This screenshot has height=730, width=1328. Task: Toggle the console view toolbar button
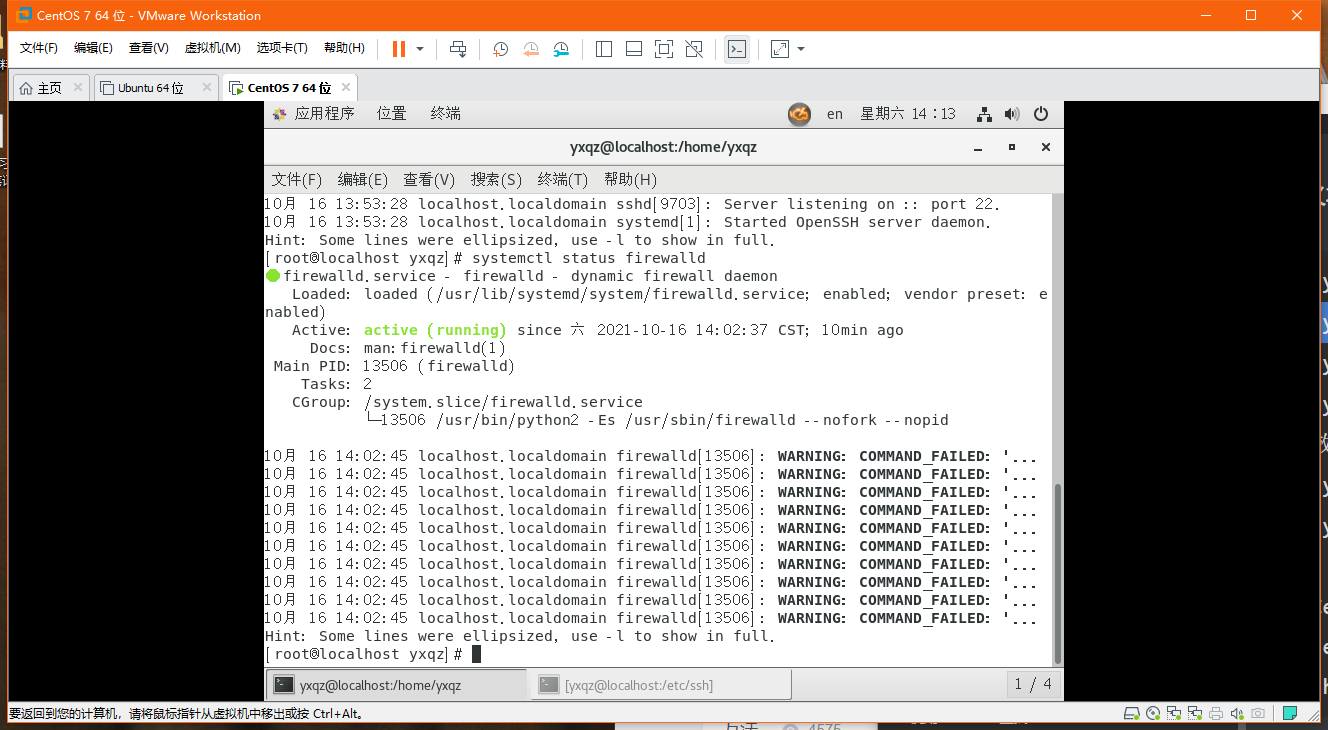point(737,49)
